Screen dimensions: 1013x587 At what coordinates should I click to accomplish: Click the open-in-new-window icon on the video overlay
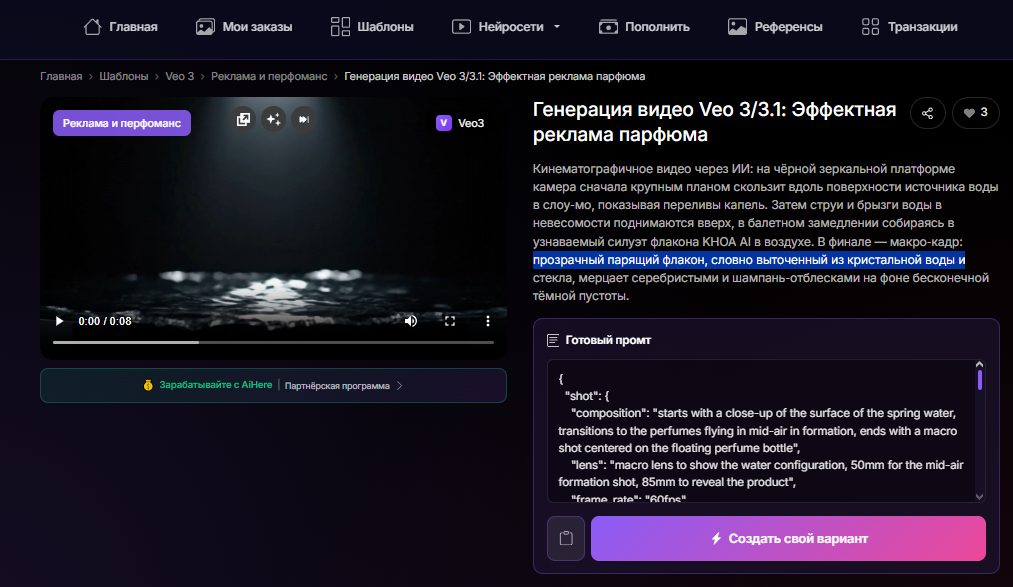(x=243, y=119)
